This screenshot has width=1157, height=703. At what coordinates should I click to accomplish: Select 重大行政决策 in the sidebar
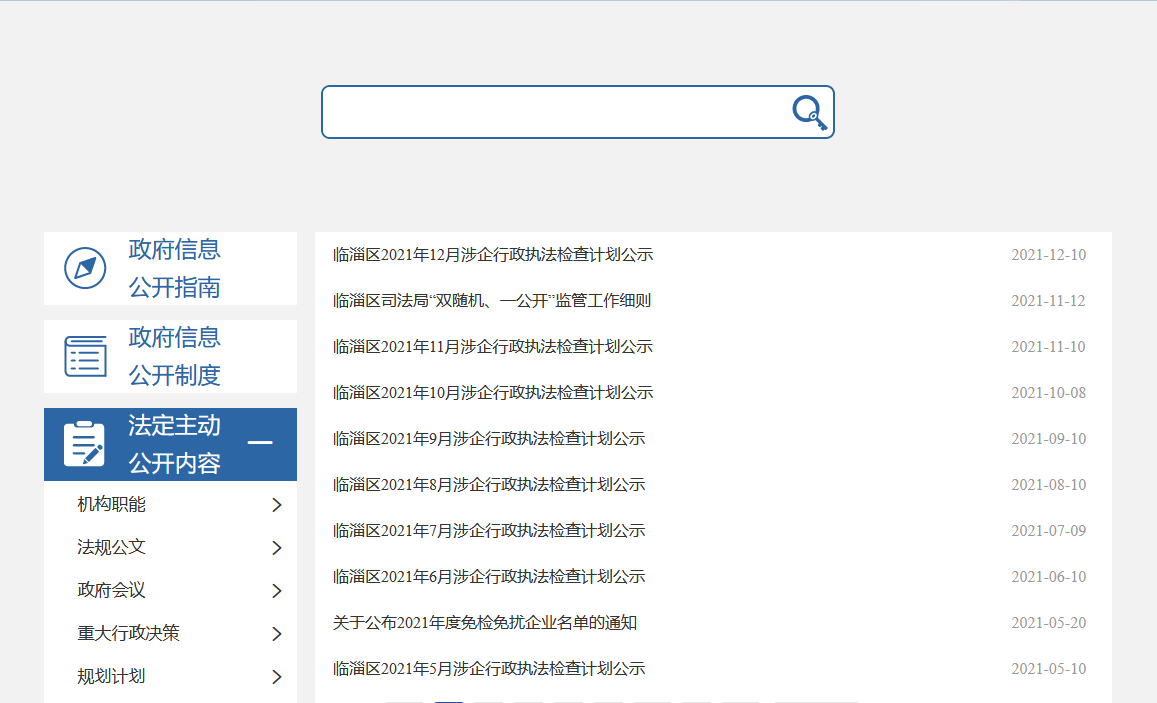[128, 634]
